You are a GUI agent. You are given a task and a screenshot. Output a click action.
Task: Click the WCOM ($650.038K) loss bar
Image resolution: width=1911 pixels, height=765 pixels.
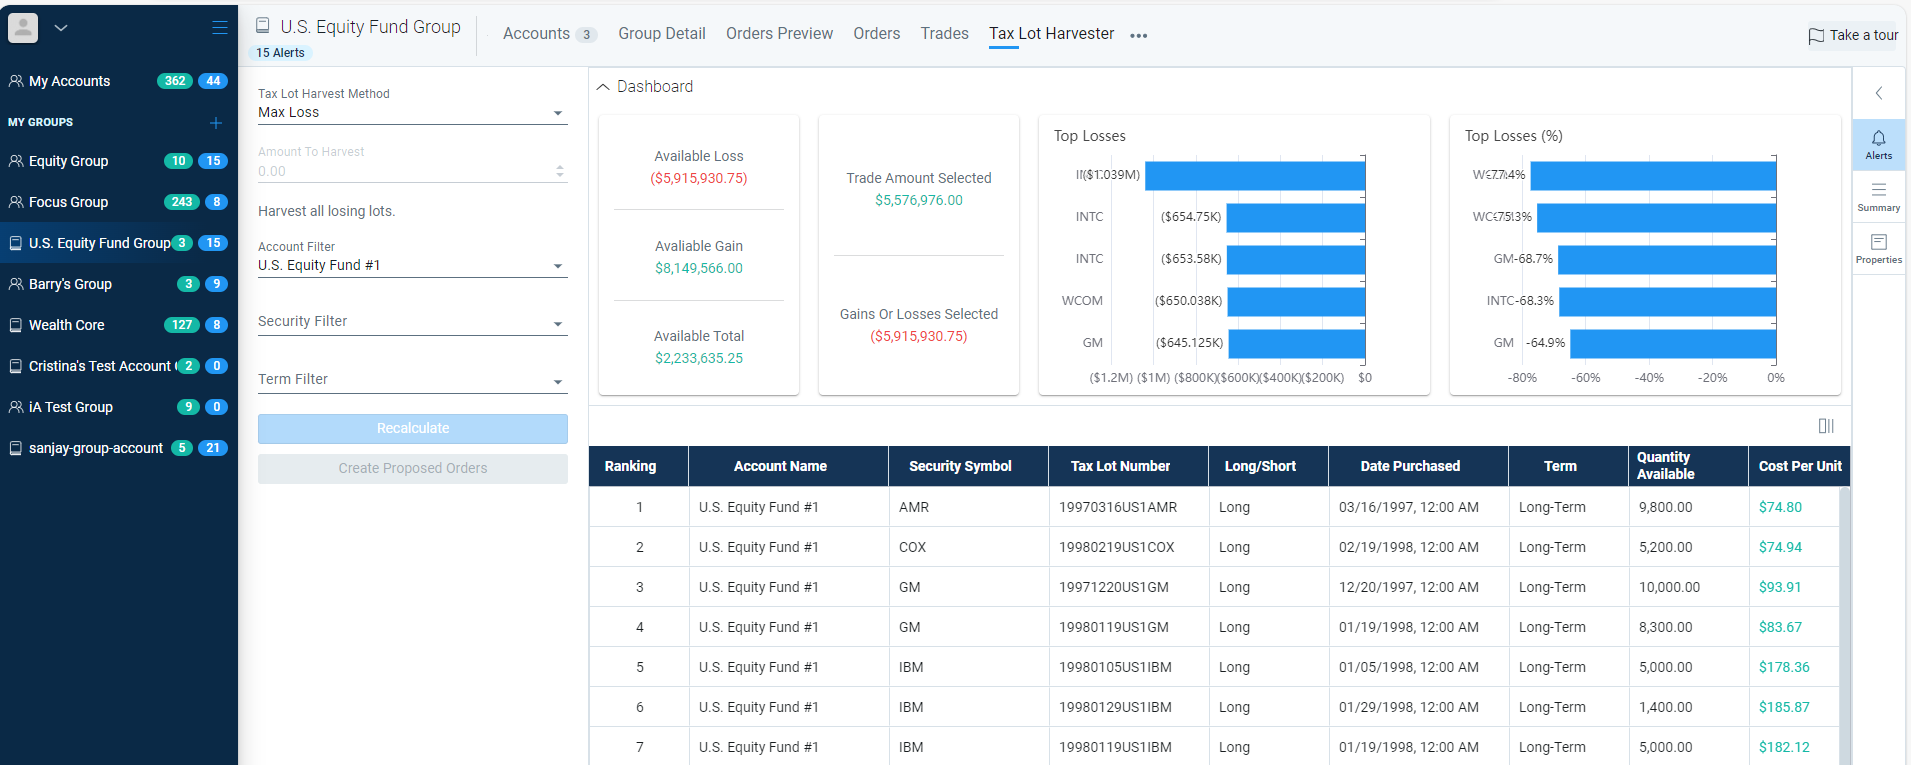pos(1296,301)
